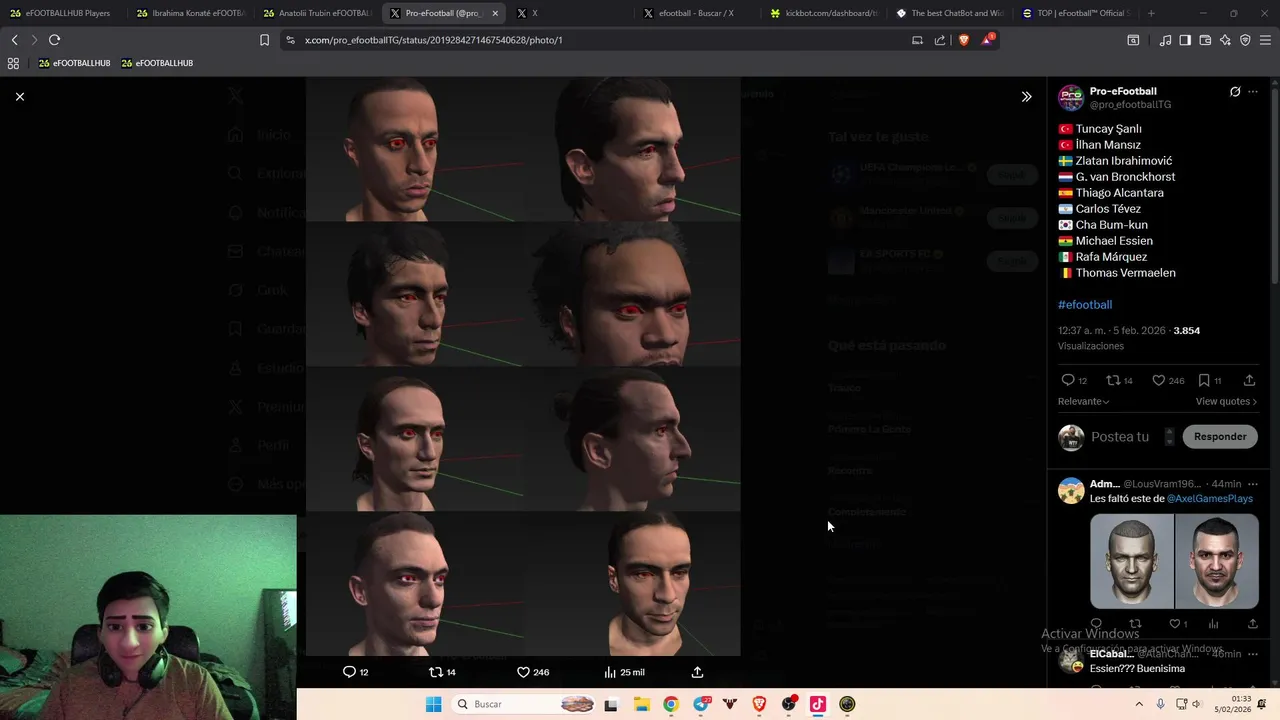Open the music notes toolbar icon
This screenshot has width=1280, height=720.
tap(1165, 40)
